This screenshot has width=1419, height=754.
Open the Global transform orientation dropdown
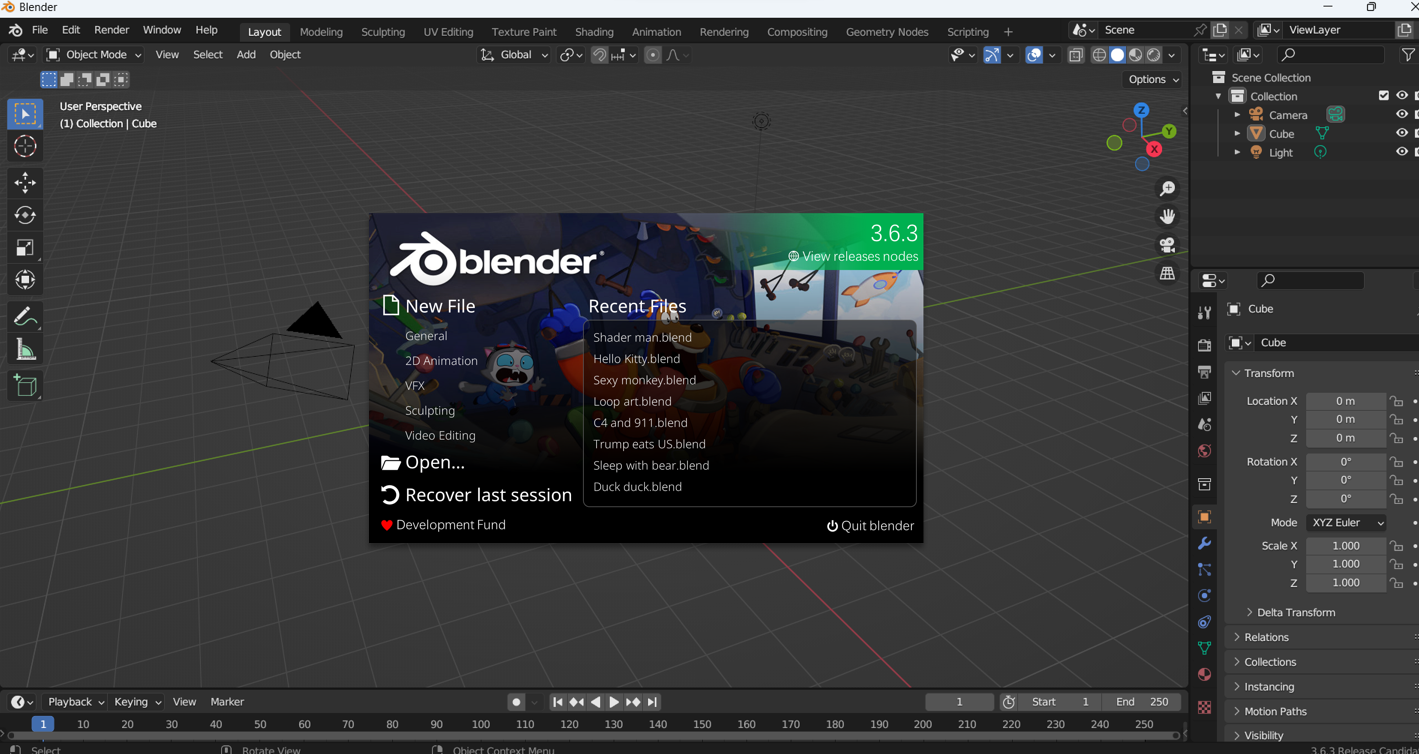[x=515, y=55]
